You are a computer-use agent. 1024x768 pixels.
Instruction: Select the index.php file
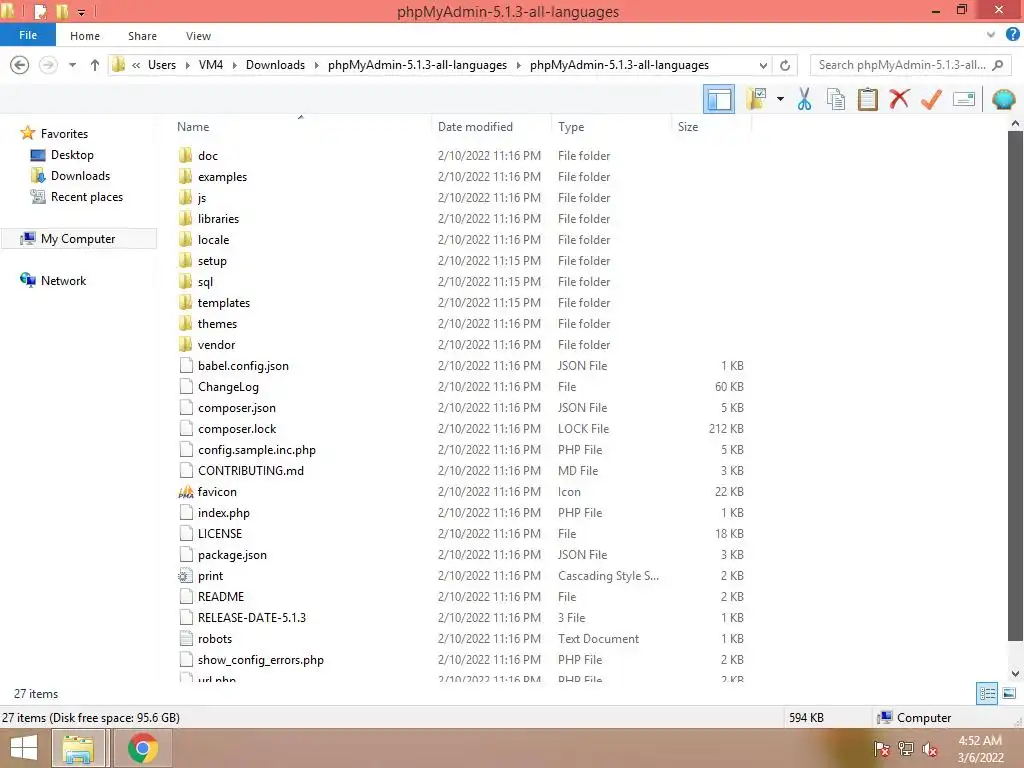click(x=223, y=513)
